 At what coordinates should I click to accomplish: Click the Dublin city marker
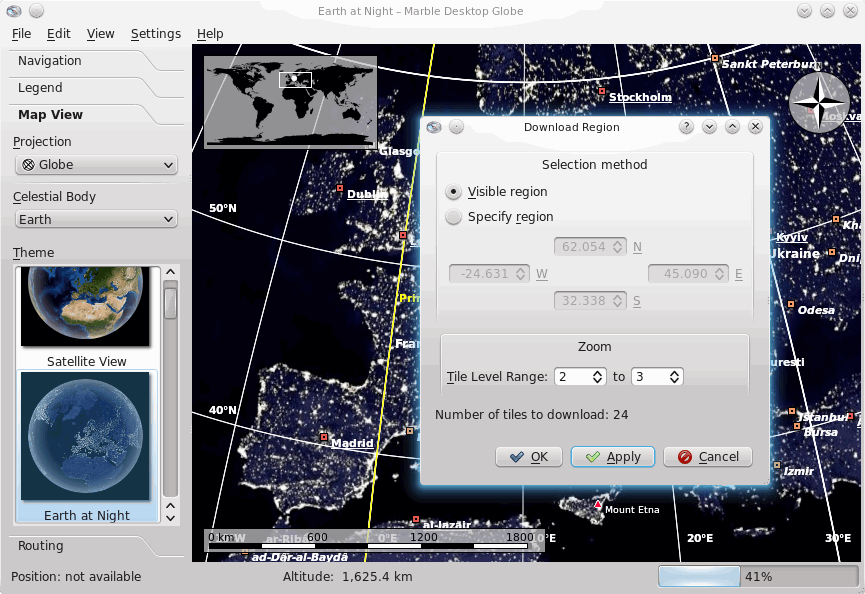click(x=340, y=188)
